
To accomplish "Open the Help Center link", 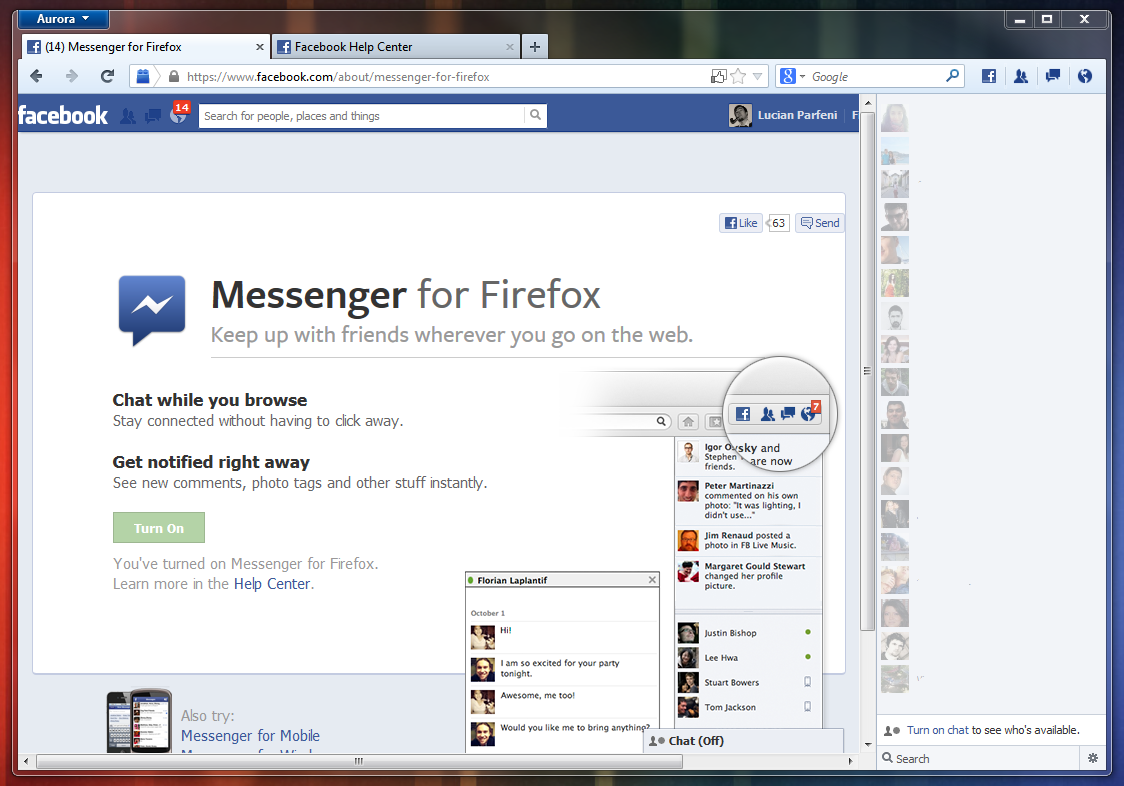I will click(271, 583).
